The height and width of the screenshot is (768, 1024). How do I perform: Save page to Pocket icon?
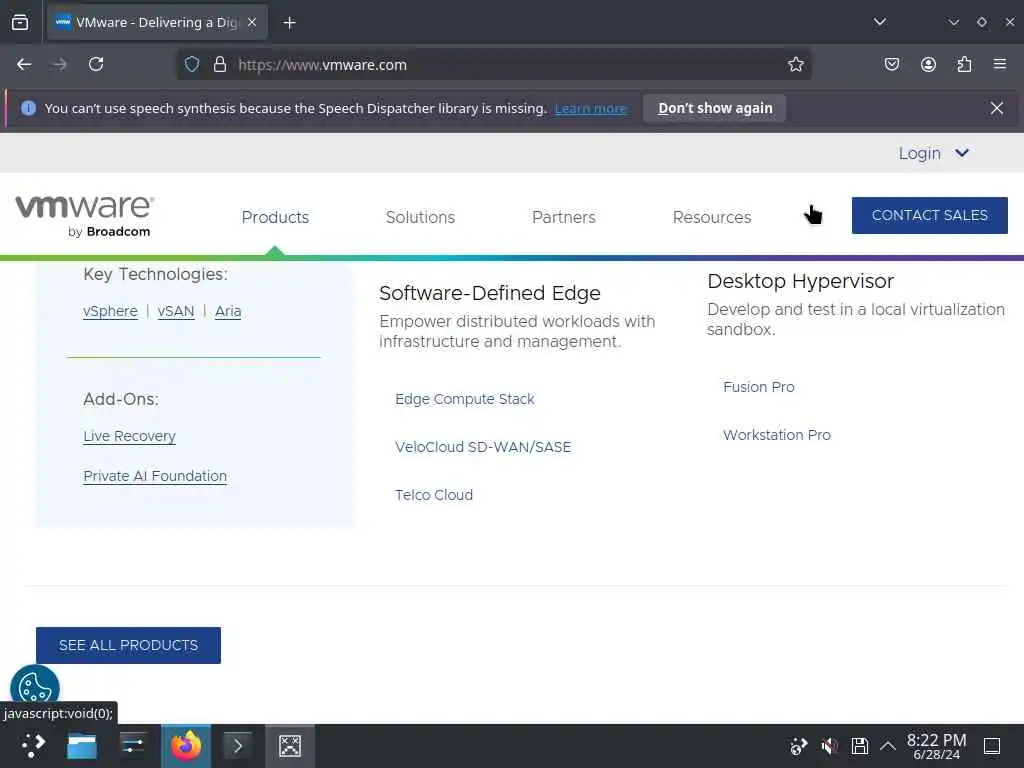coord(892,65)
